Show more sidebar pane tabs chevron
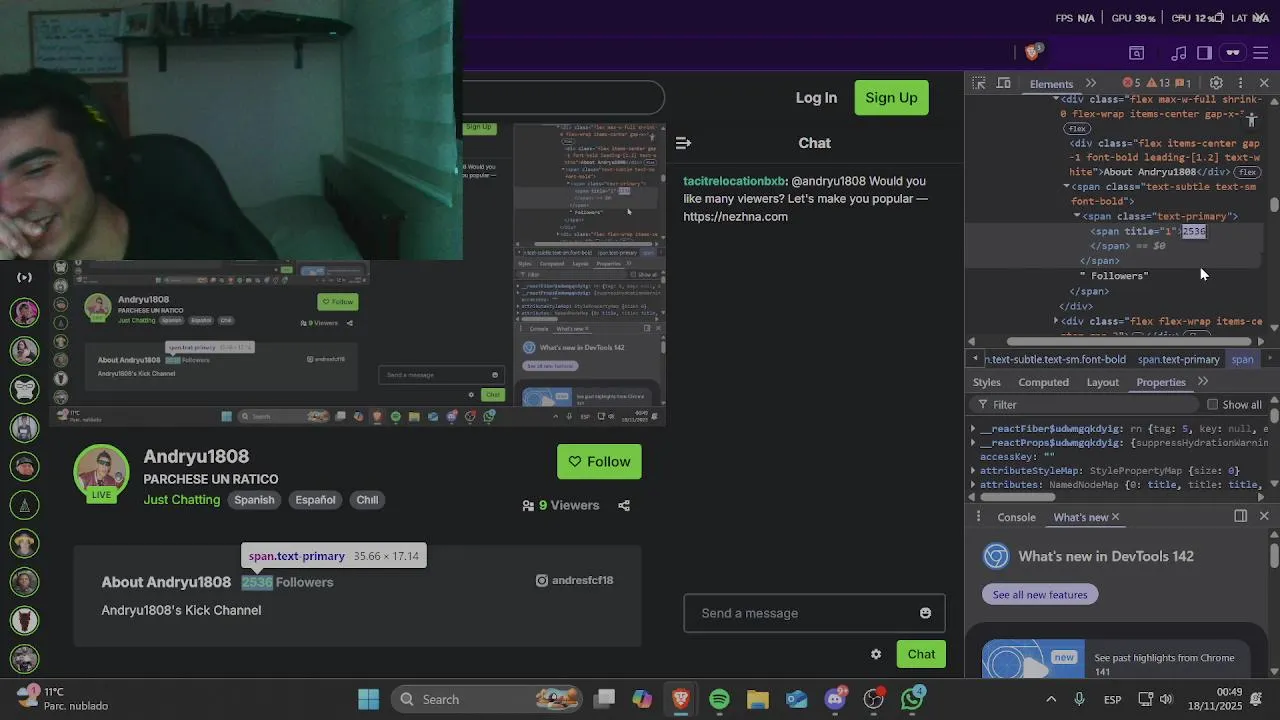 click(1203, 381)
